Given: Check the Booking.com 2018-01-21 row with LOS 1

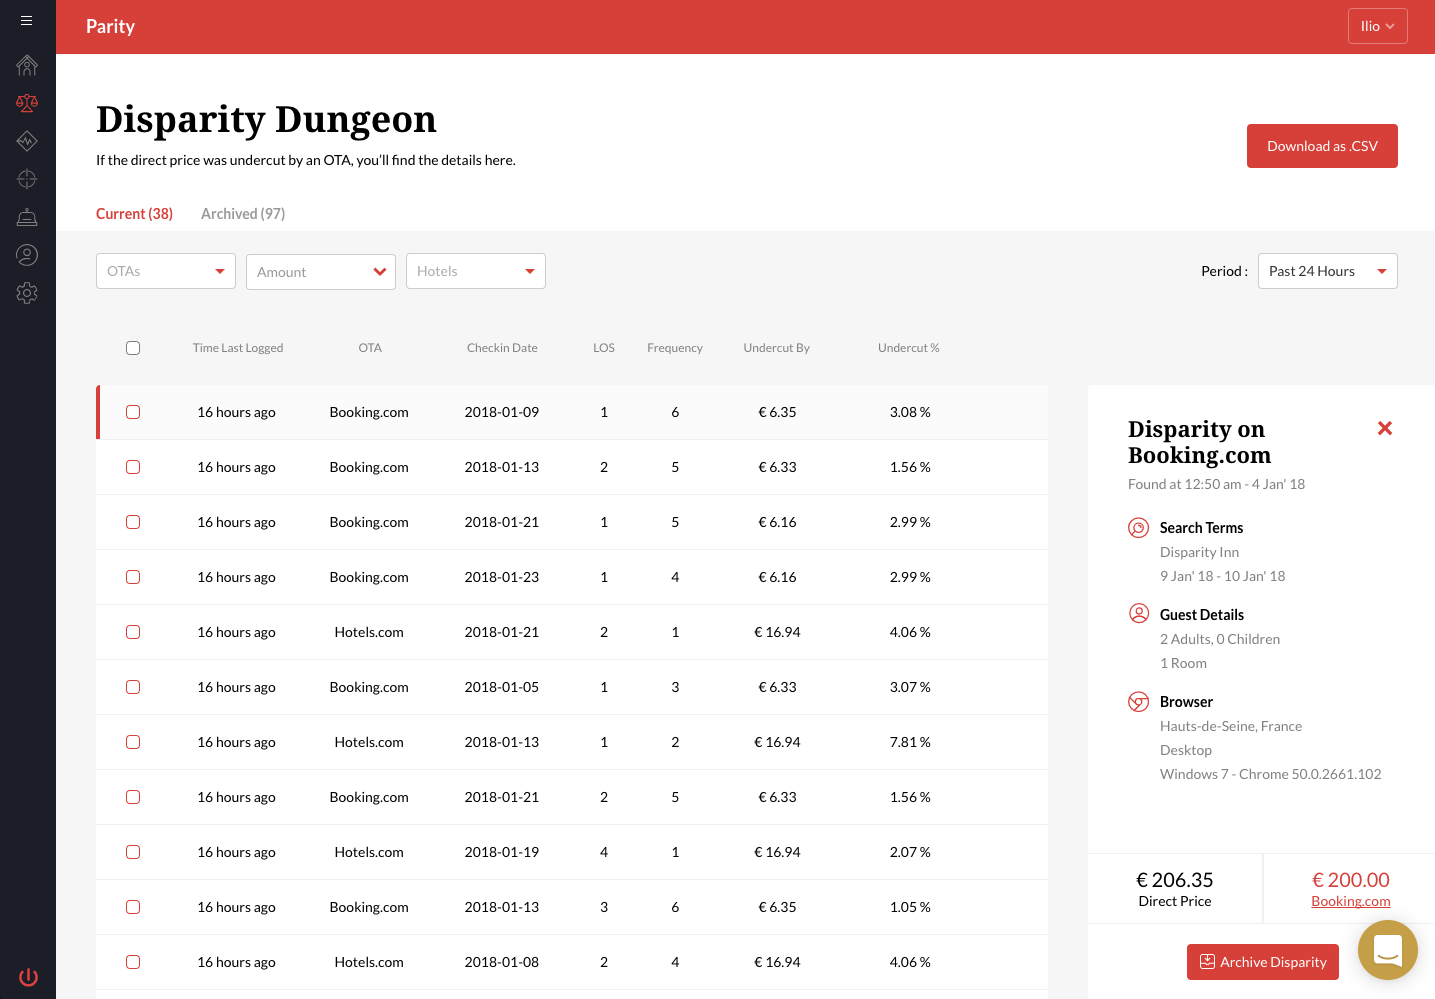Looking at the screenshot, I should (133, 522).
